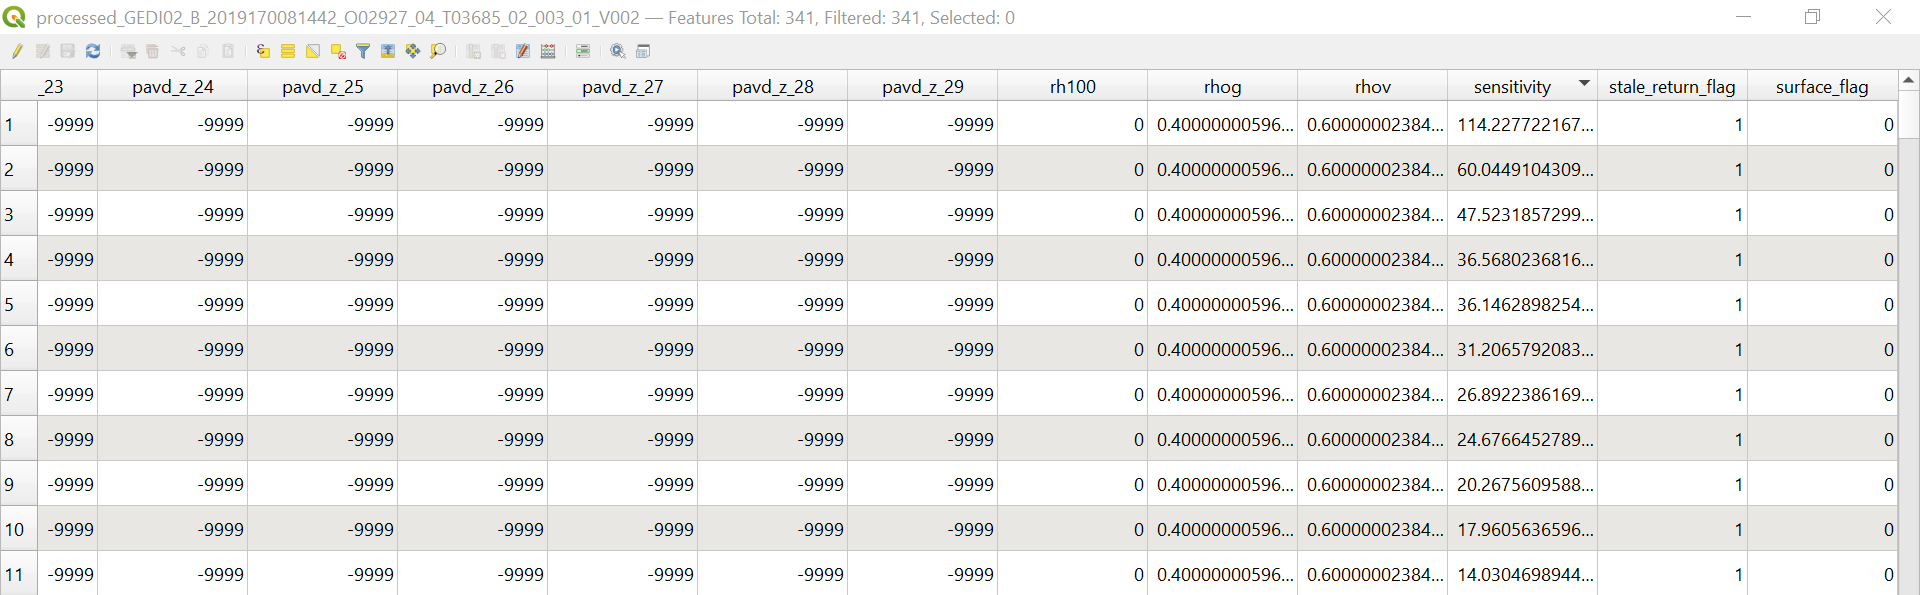Select all features icon
The width and height of the screenshot is (1920, 595).
click(288, 51)
